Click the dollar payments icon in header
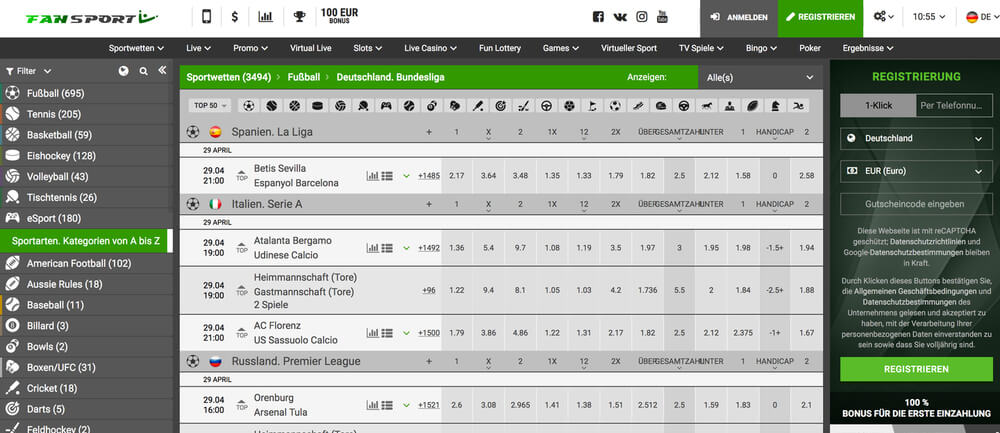The image size is (1000, 433). click(x=235, y=17)
